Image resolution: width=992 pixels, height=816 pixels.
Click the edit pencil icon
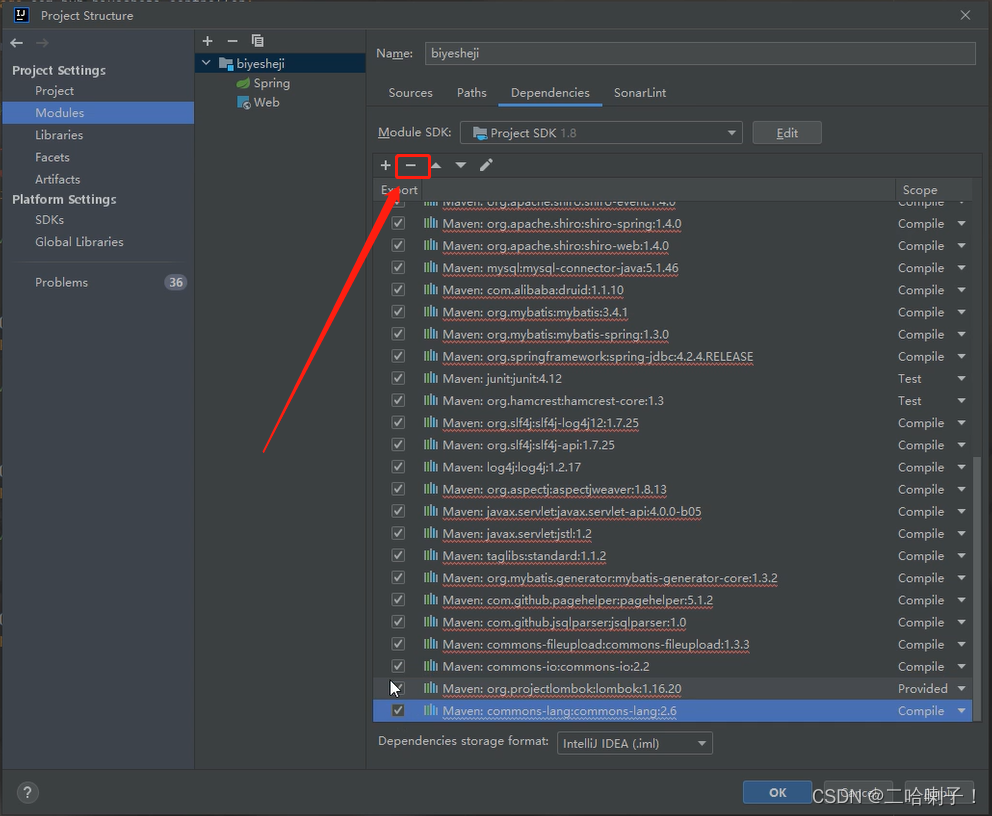click(x=486, y=165)
